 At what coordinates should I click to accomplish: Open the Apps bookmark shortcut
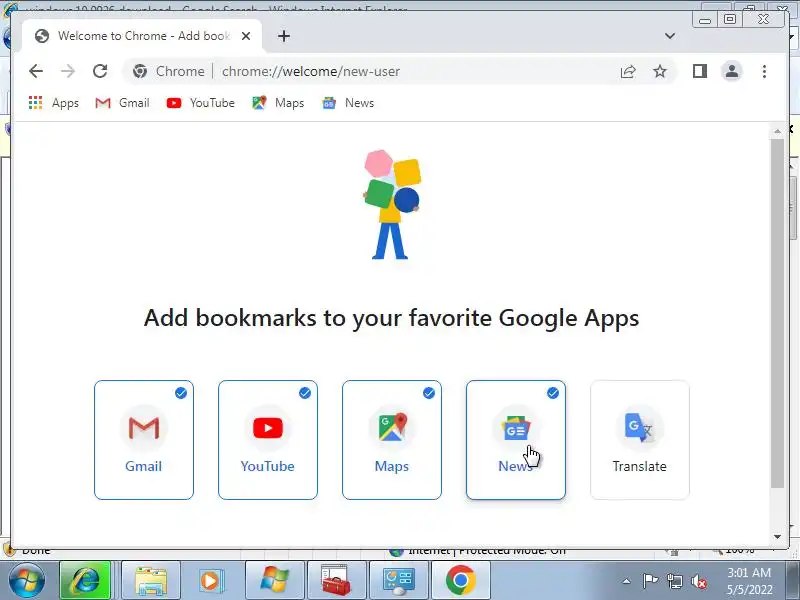pos(54,103)
